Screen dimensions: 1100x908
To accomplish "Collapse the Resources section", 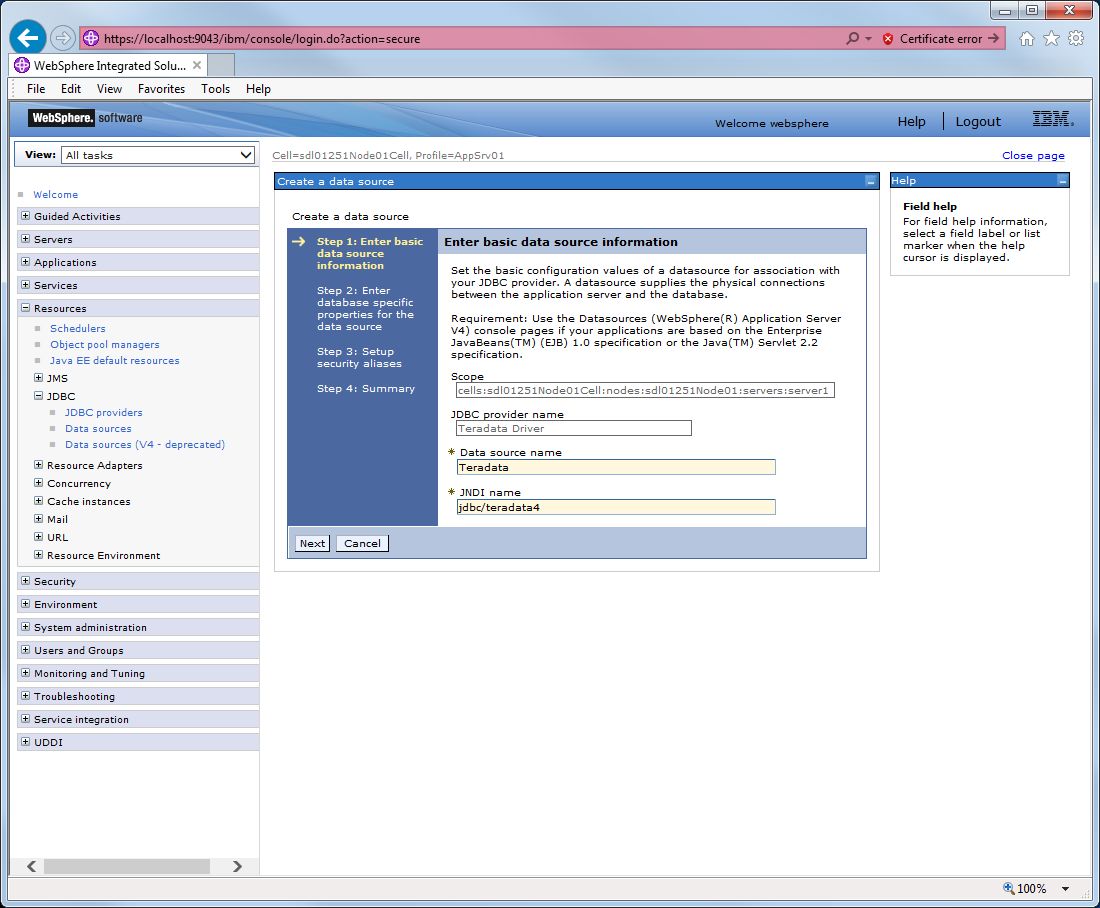I will [25, 307].
